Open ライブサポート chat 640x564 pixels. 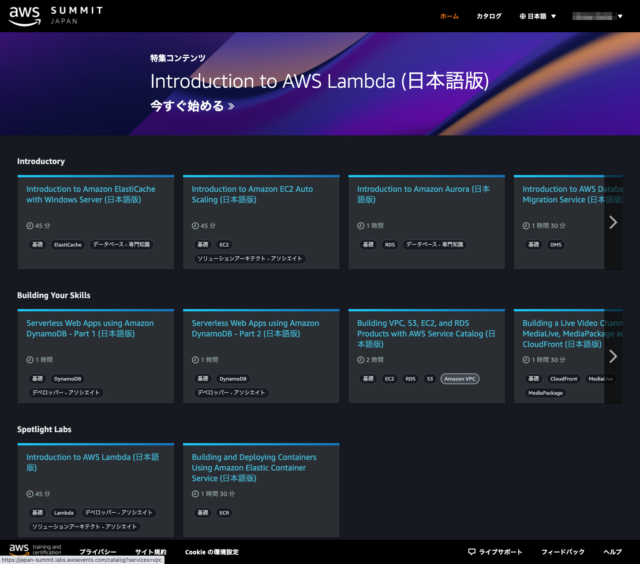tap(495, 552)
